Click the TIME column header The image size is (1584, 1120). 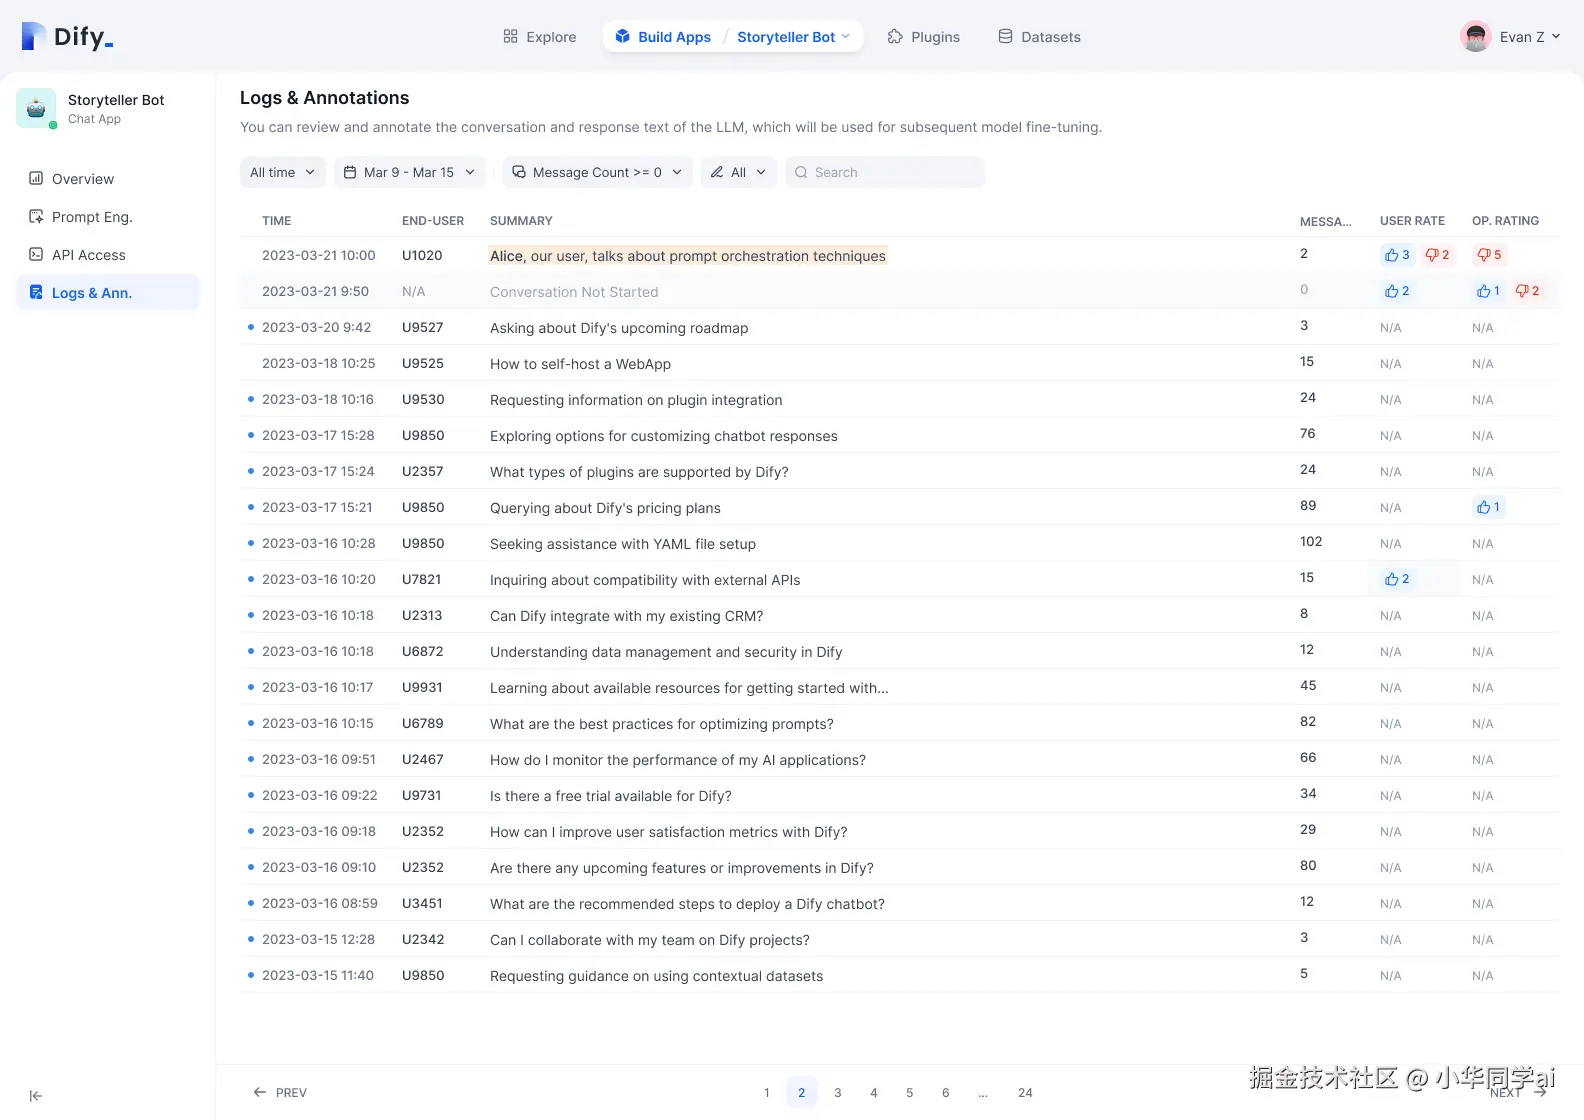tap(277, 221)
